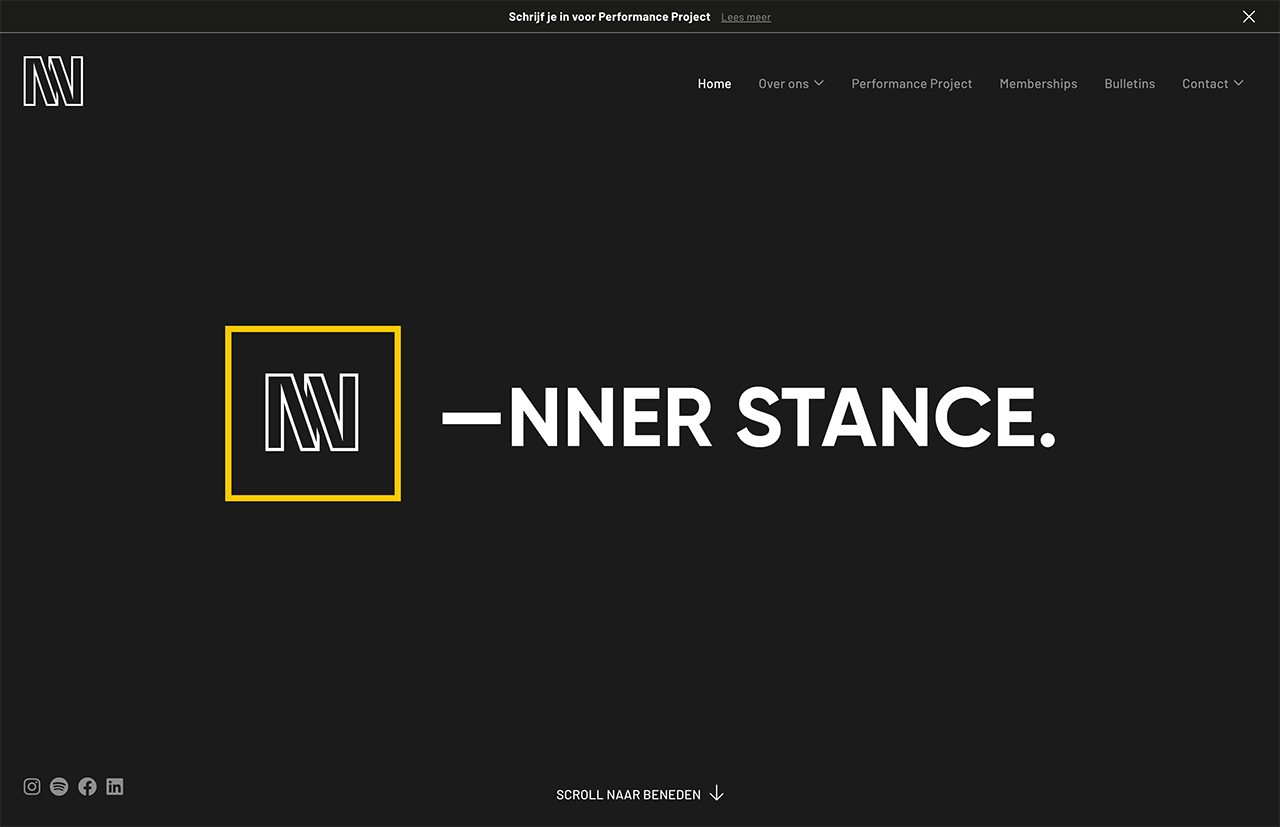
Task: Expand the Over ons chevron
Action: [819, 83]
